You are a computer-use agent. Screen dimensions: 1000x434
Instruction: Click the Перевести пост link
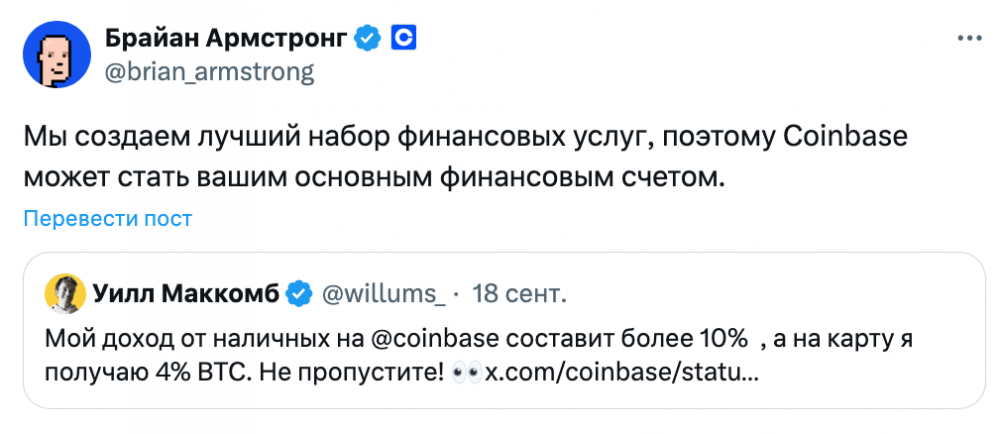point(108,218)
